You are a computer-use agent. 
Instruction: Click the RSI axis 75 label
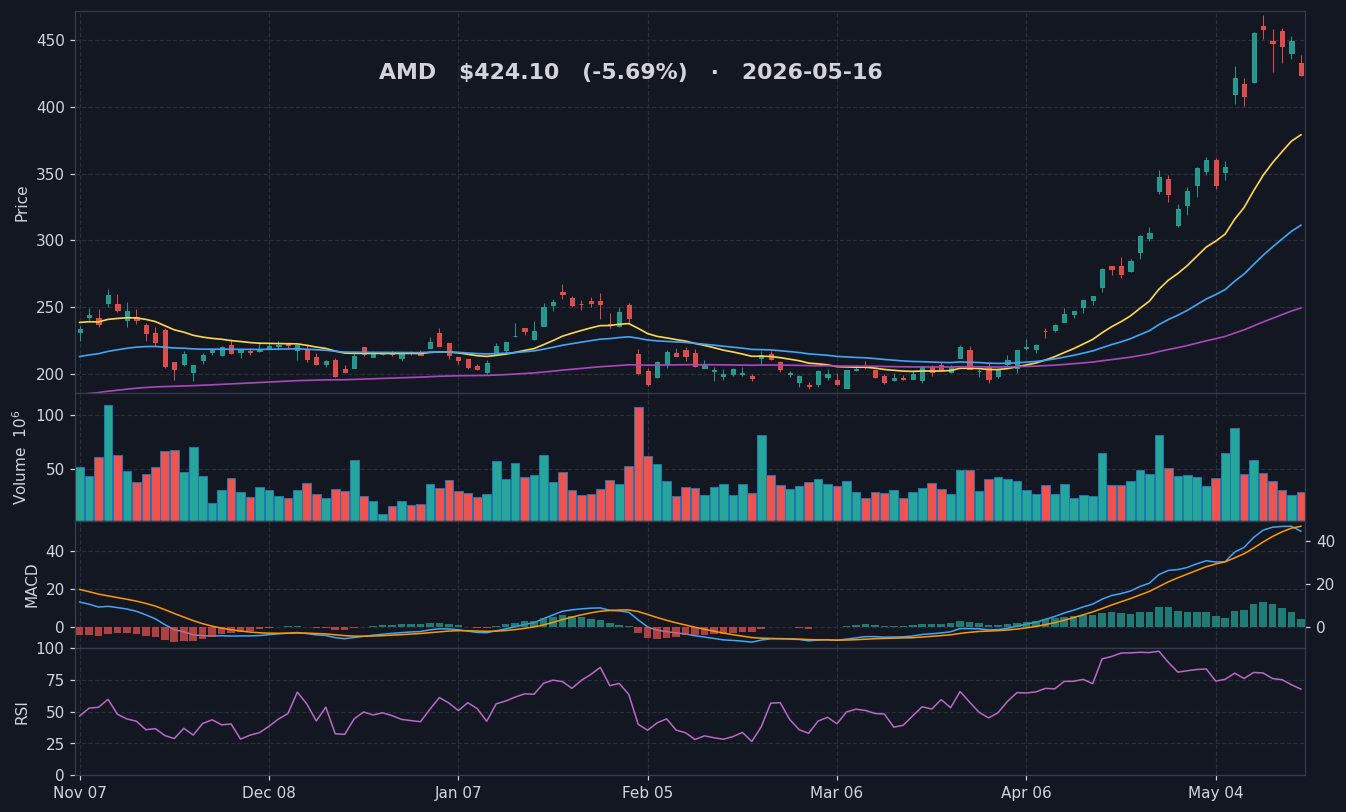(56, 681)
